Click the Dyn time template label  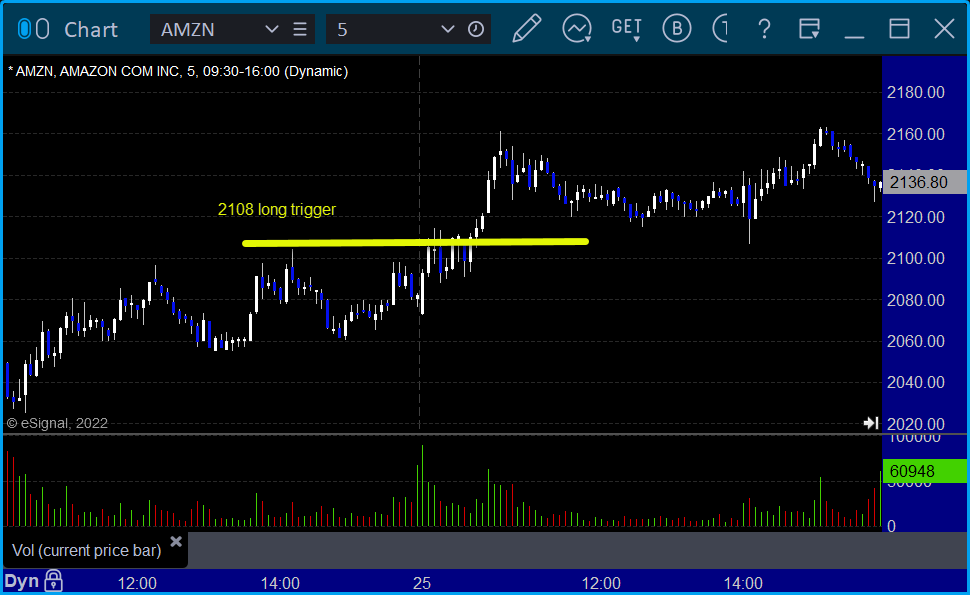(22, 581)
